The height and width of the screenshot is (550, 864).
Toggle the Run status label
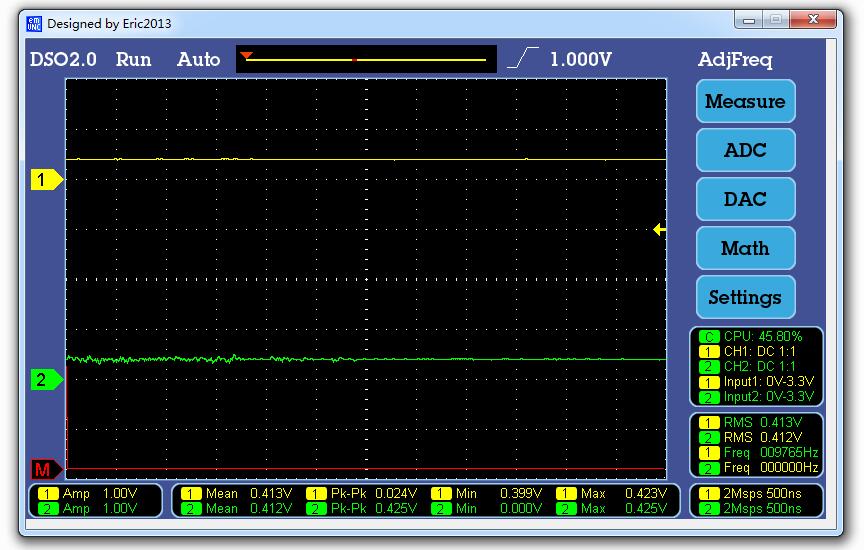click(x=133, y=59)
